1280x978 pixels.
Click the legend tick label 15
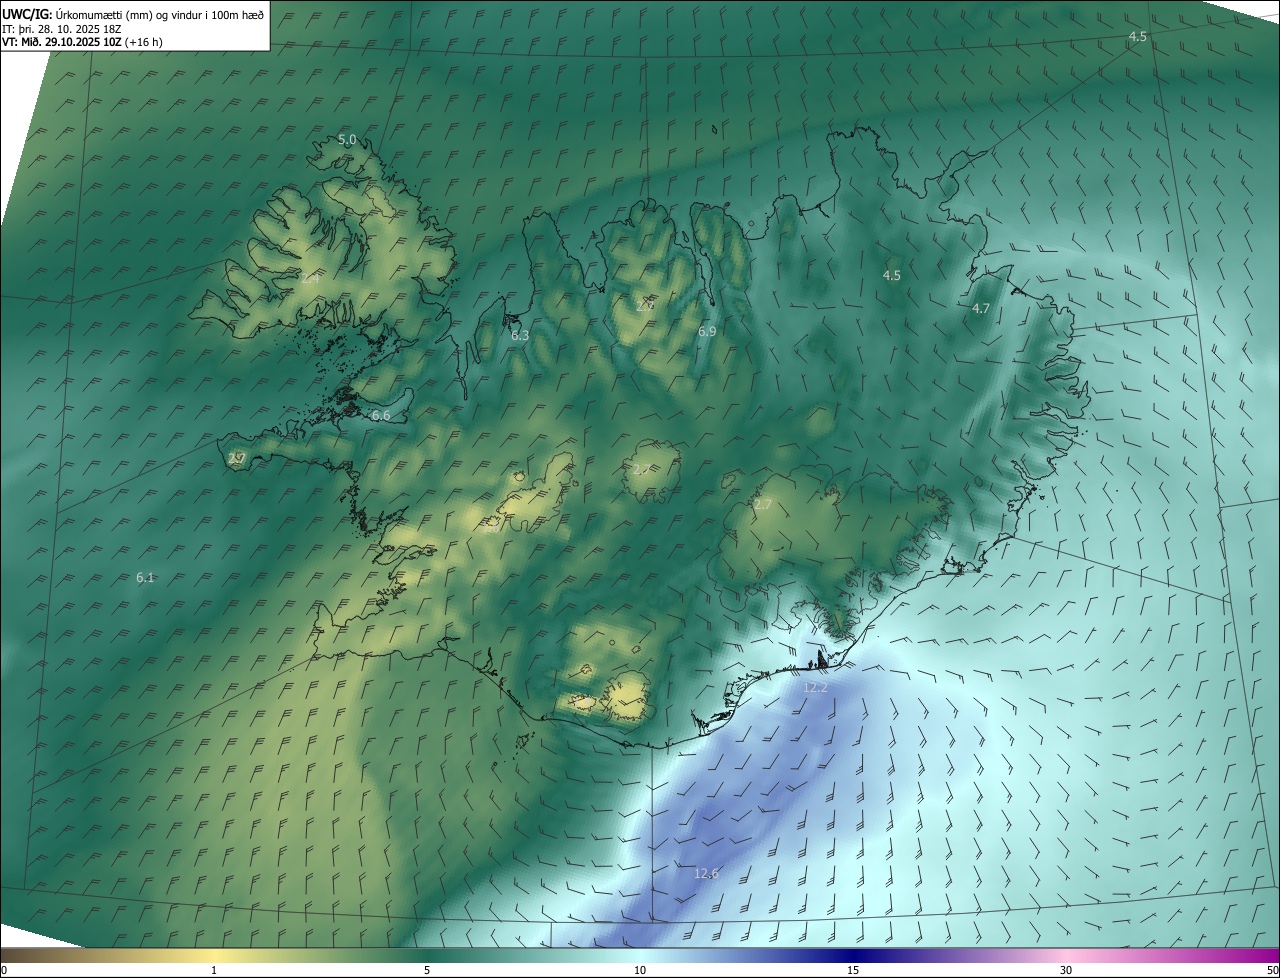click(853, 970)
